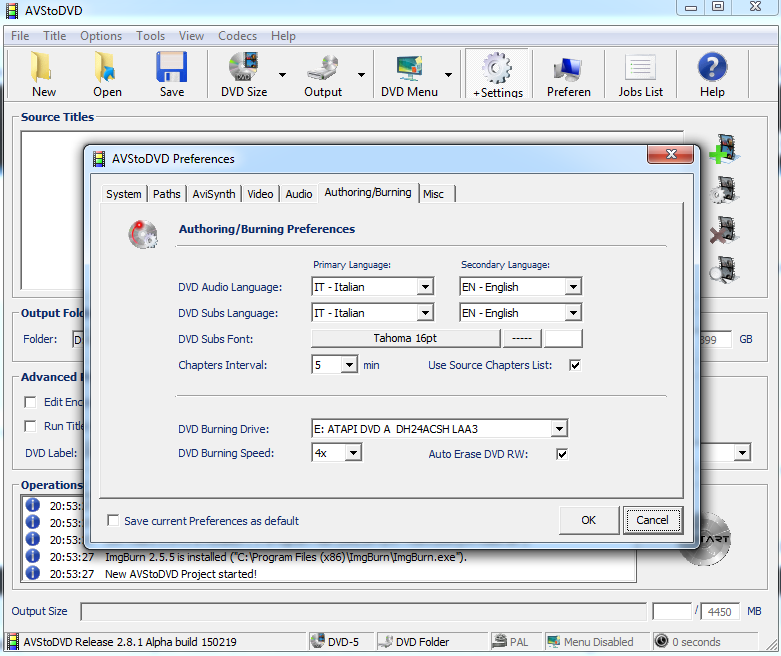This screenshot has width=781, height=656.
Task: Open the Codecs menu
Action: [x=237, y=36]
